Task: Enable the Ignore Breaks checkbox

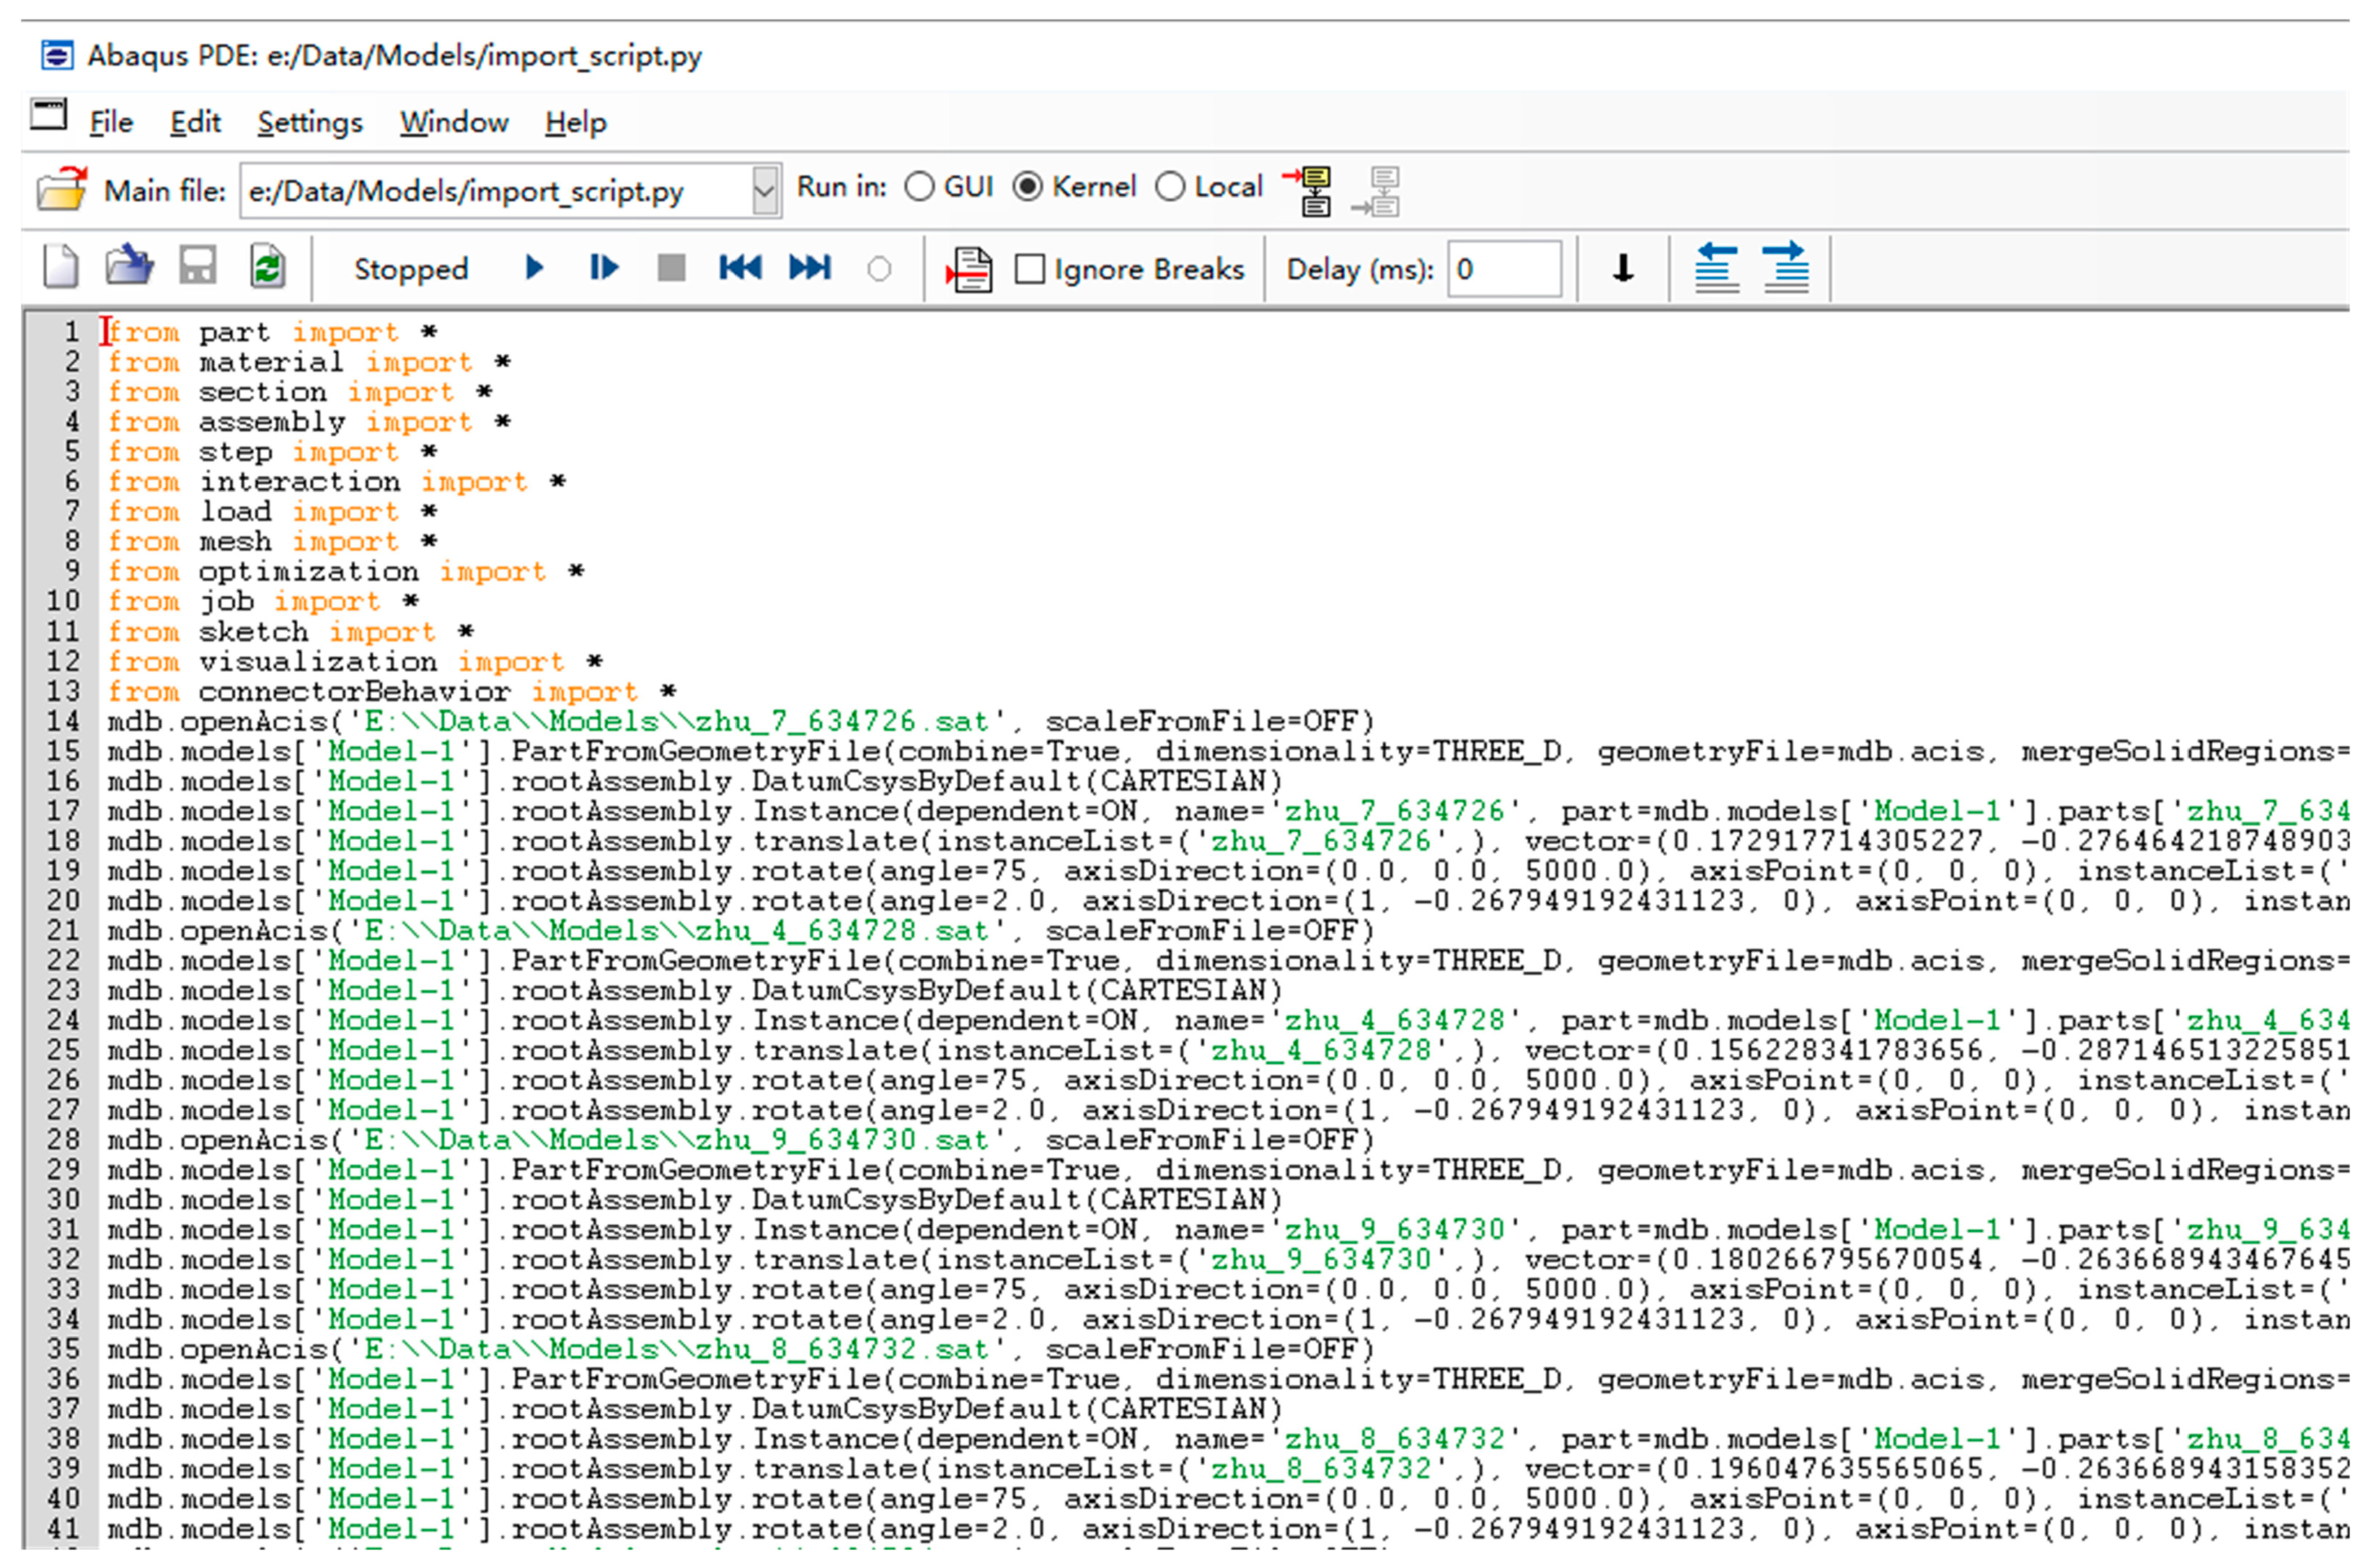Action: point(1029,269)
